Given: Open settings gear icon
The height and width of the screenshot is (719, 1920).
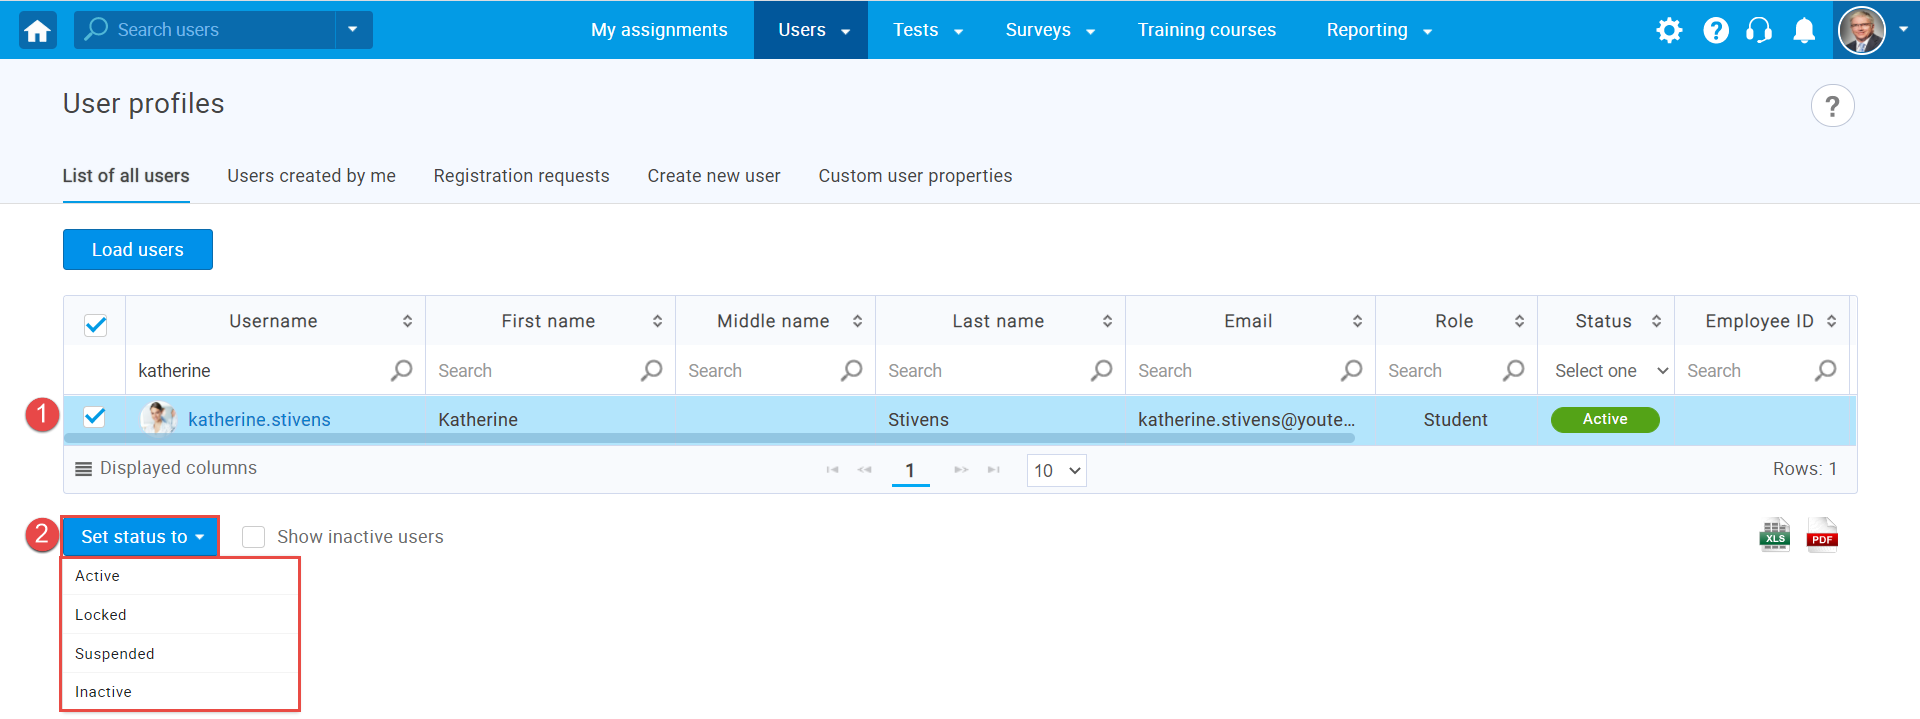Looking at the screenshot, I should pos(1669,30).
